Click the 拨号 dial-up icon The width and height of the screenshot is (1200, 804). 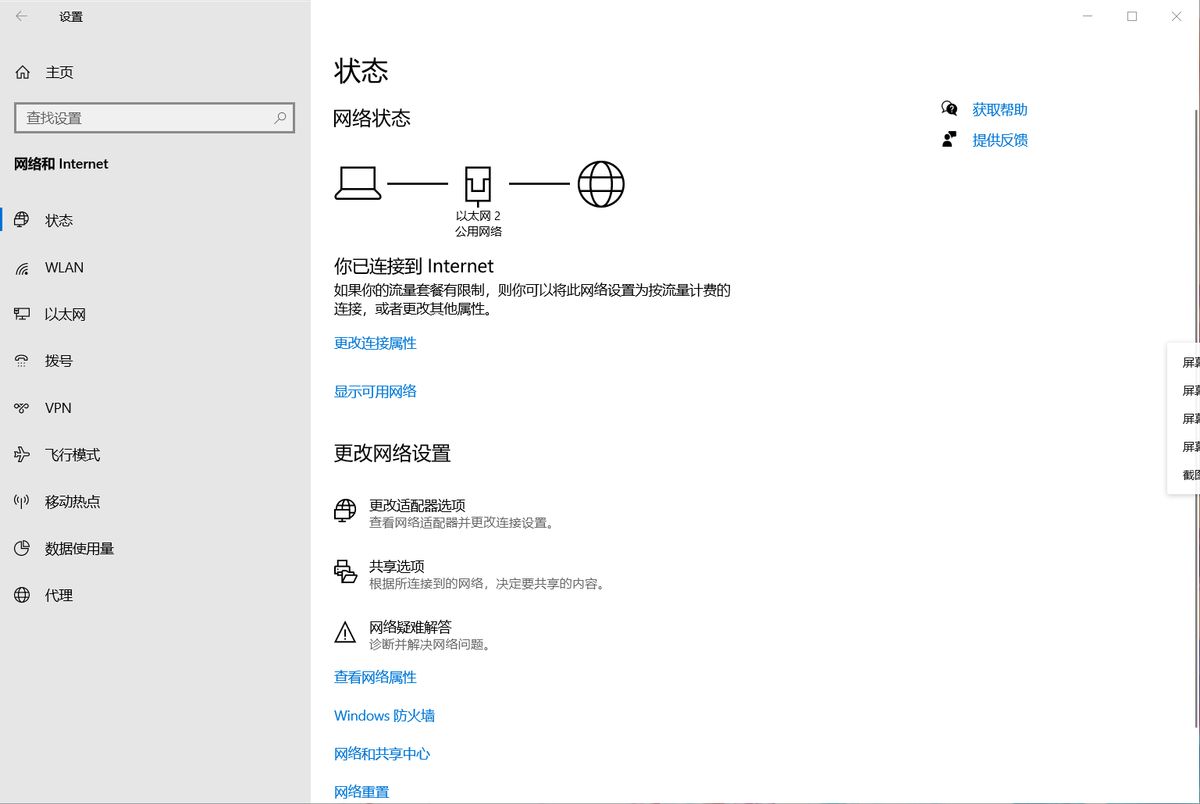(x=22, y=361)
